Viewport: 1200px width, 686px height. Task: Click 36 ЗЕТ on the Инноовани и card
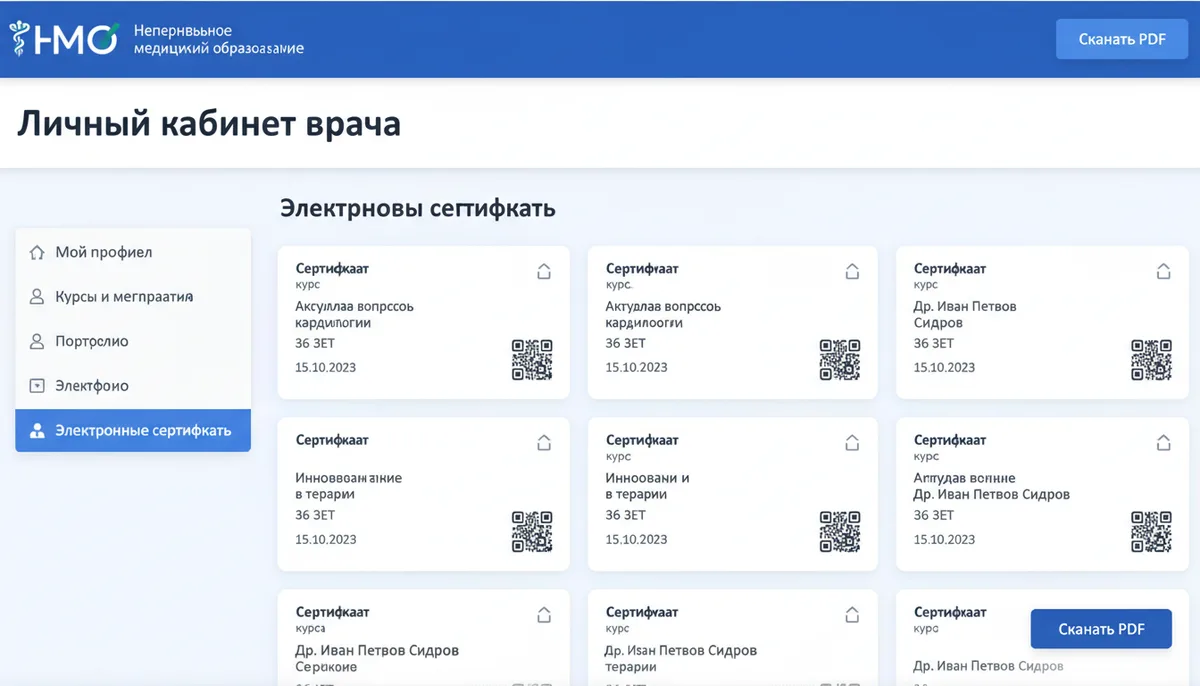625,515
